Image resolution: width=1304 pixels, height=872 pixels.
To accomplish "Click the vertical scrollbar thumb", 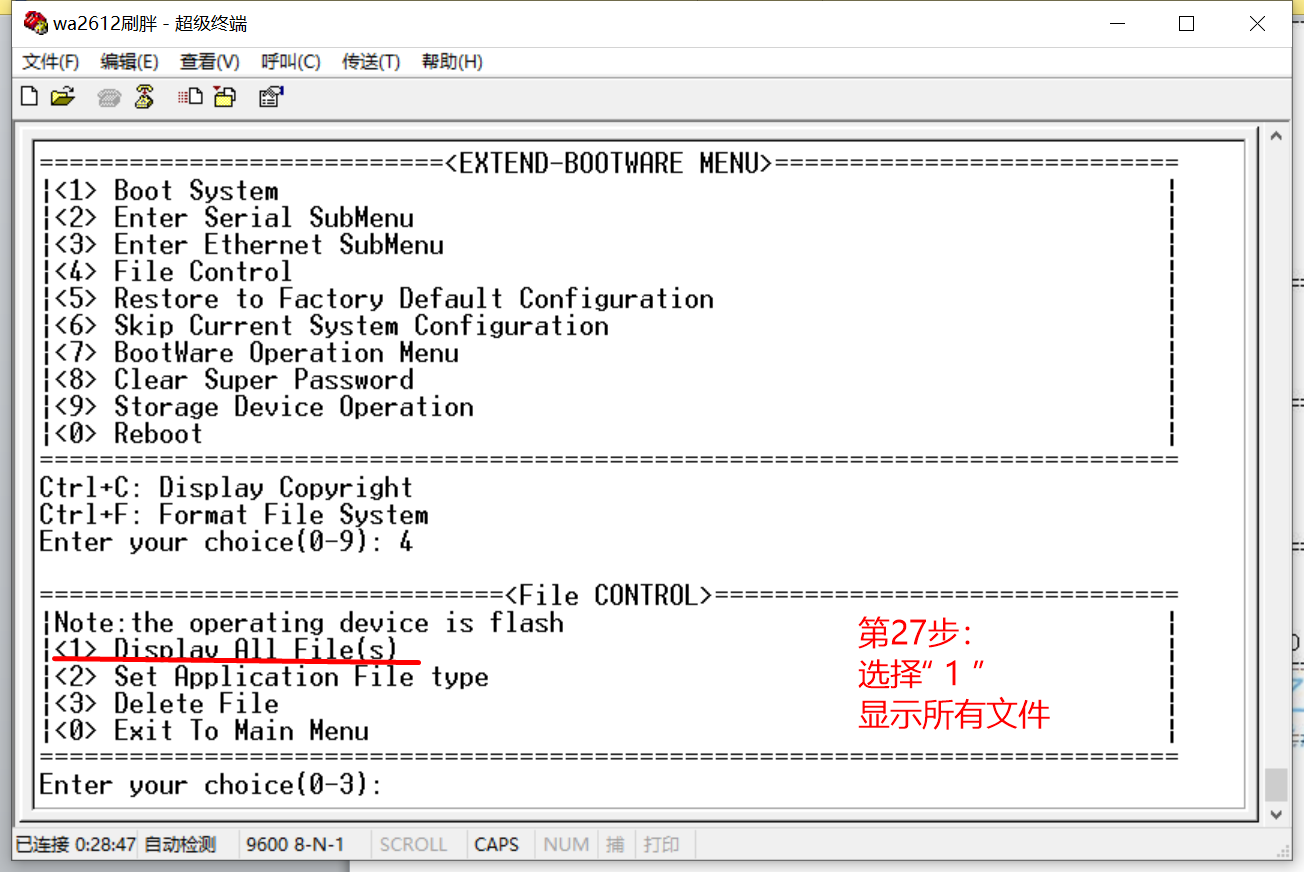I will coord(1276,785).
